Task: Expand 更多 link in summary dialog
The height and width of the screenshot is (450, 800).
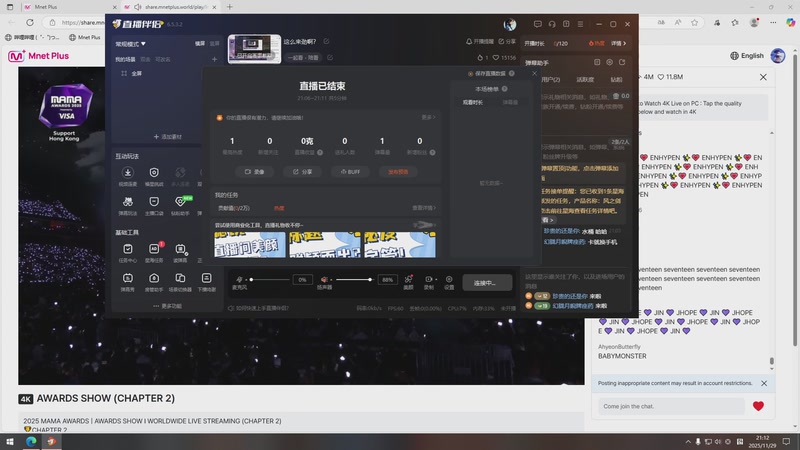Action: pos(428,117)
